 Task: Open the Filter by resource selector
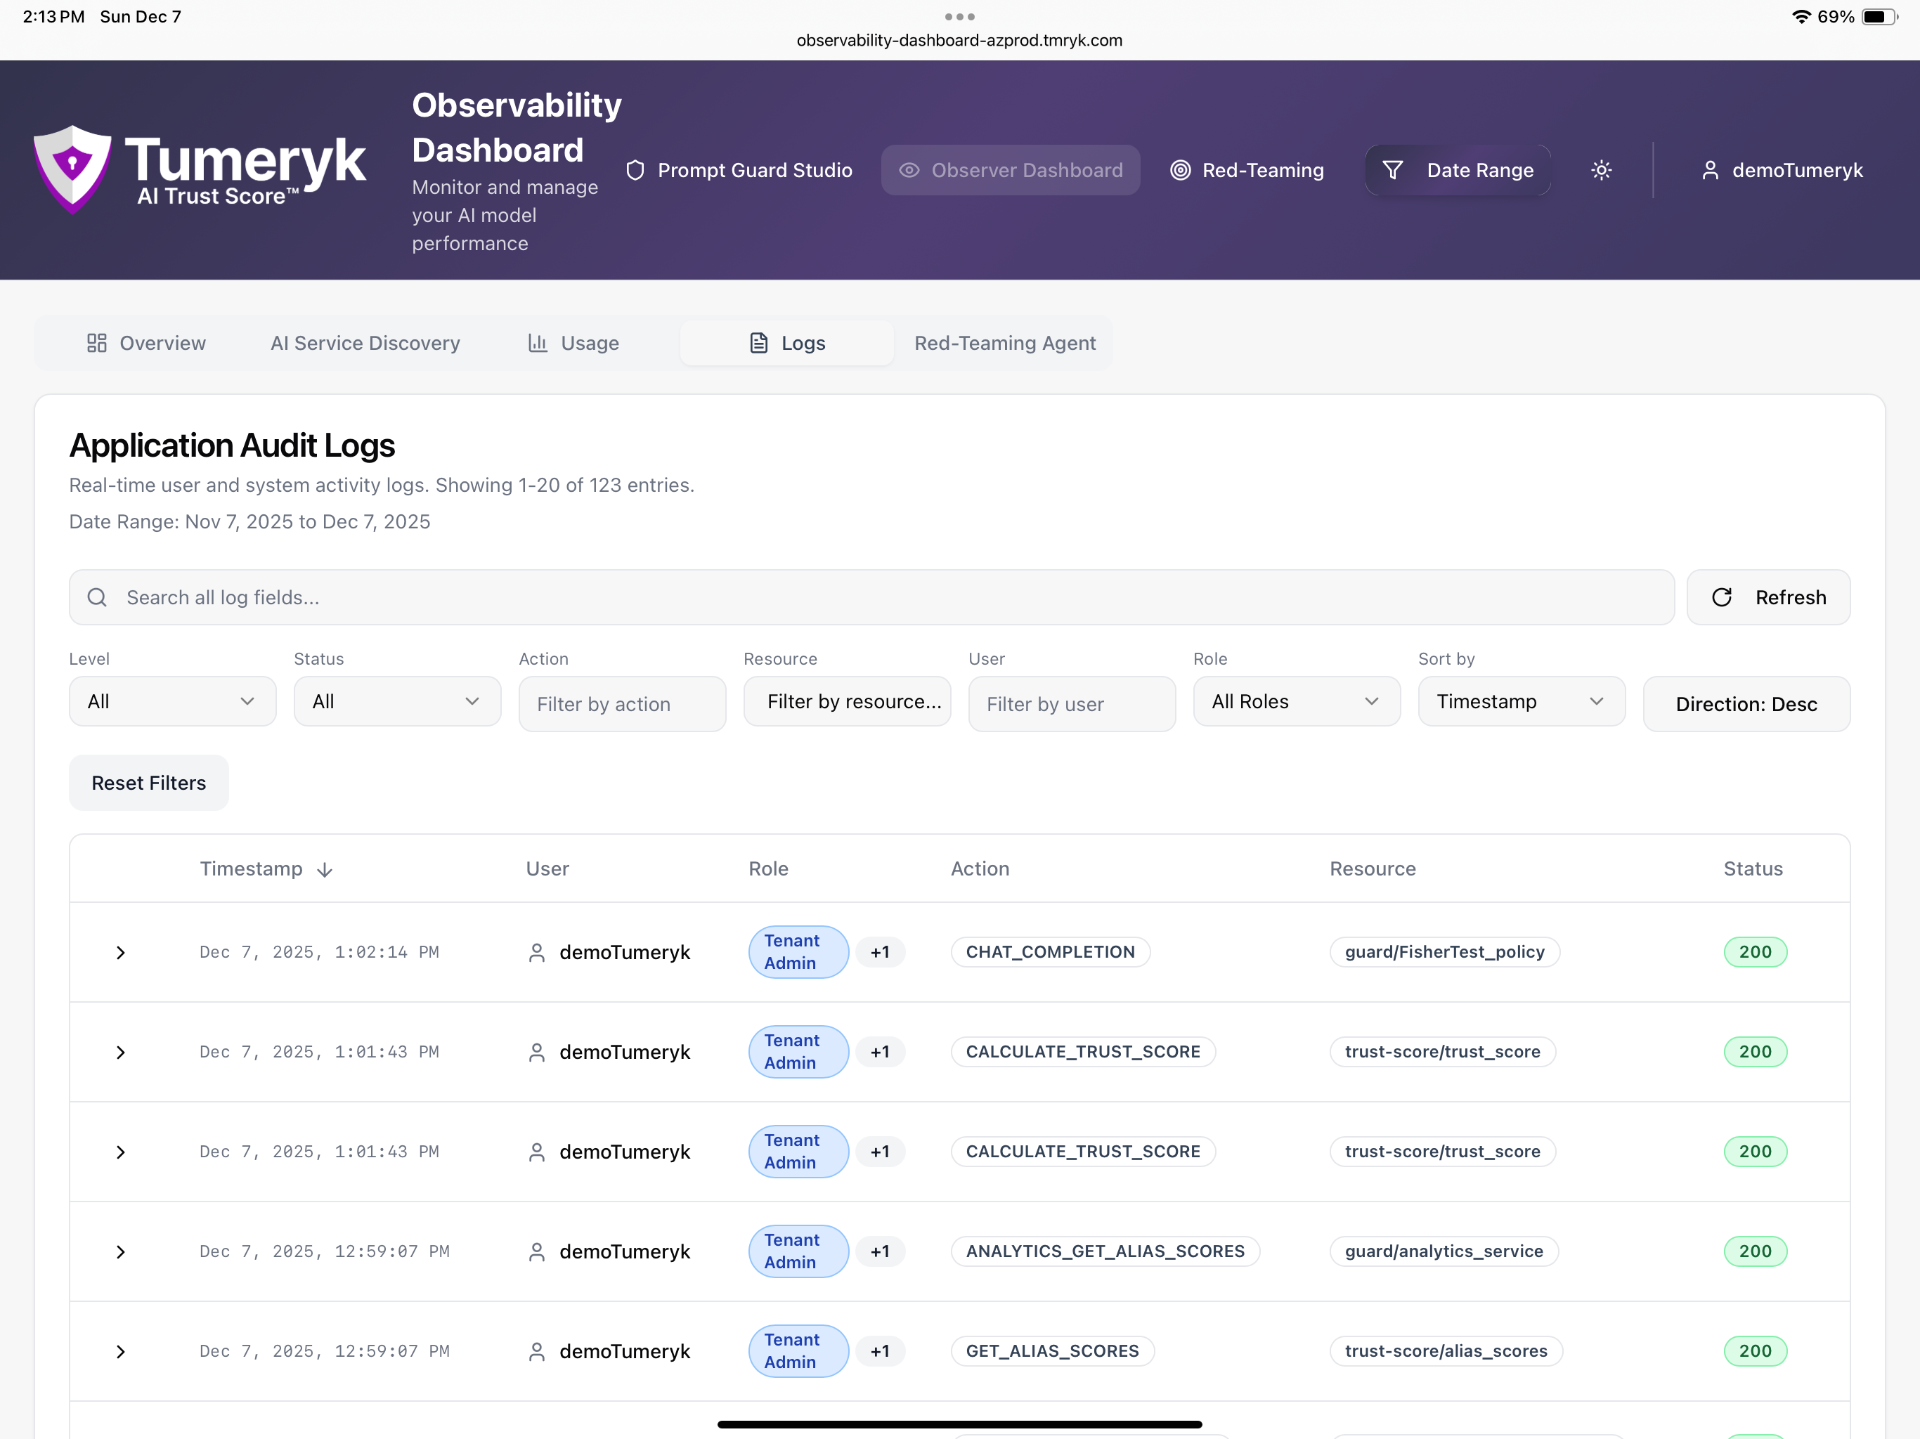click(x=847, y=701)
